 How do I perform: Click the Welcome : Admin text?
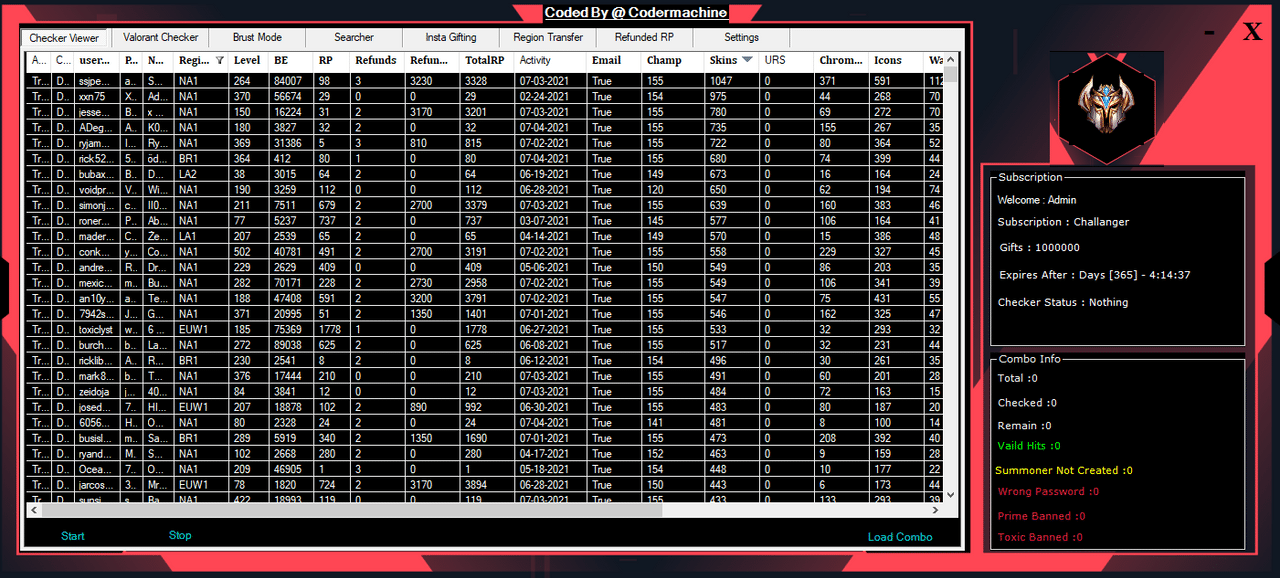coord(1037,200)
